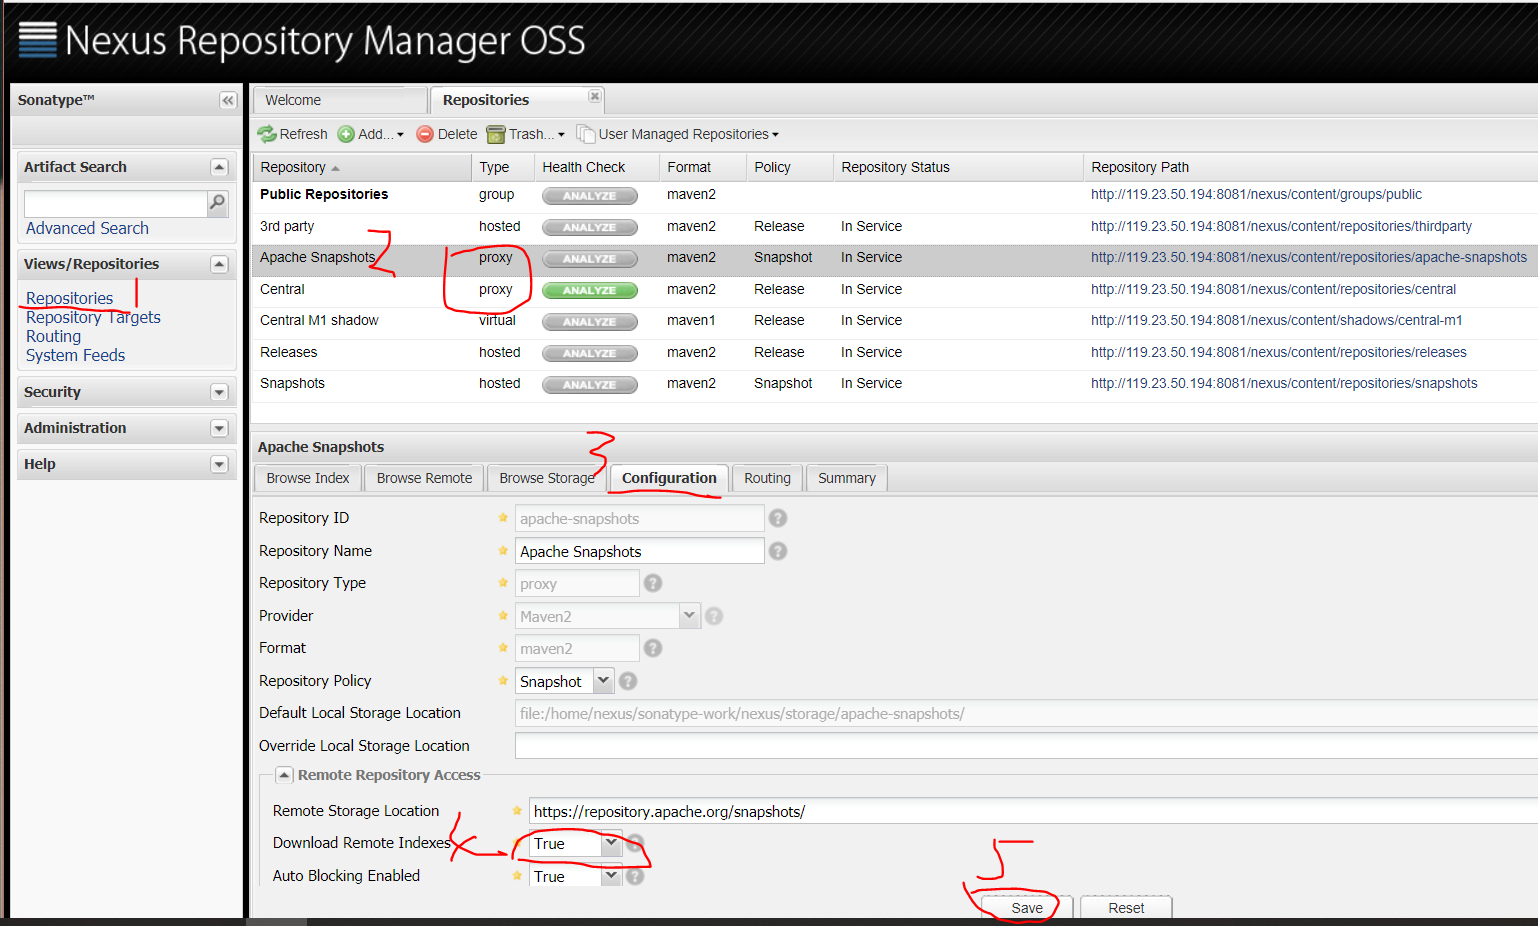Collapse the Artifact Search section

click(220, 167)
